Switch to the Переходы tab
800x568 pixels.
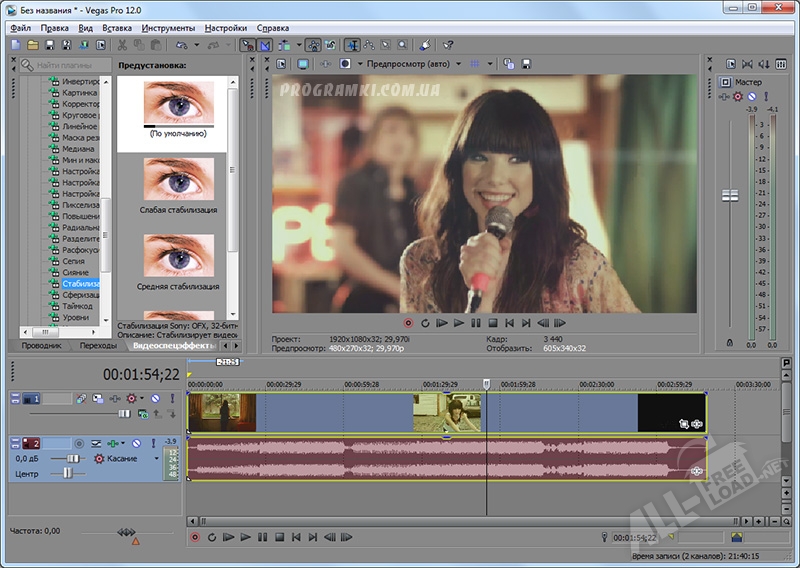(x=98, y=346)
